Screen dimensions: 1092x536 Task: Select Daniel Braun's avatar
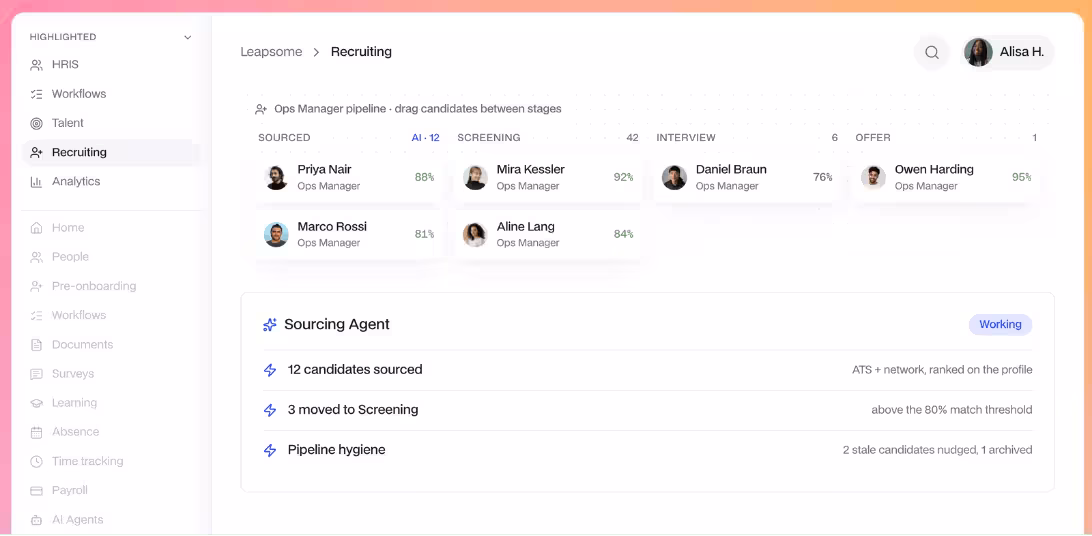pos(674,178)
